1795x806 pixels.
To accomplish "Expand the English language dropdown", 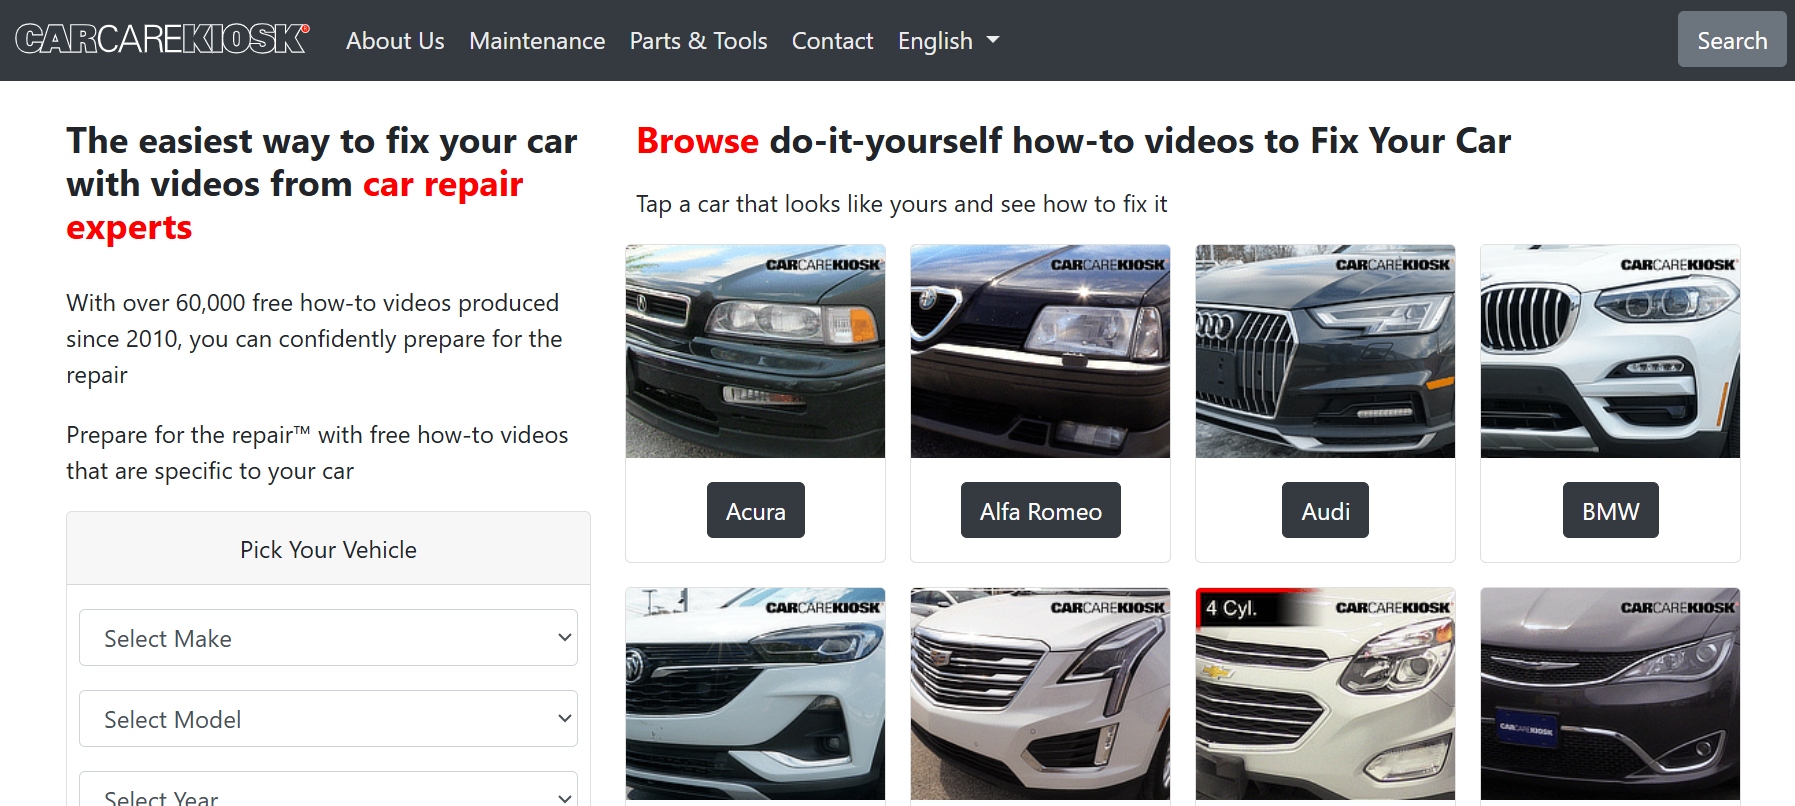I will click(948, 41).
